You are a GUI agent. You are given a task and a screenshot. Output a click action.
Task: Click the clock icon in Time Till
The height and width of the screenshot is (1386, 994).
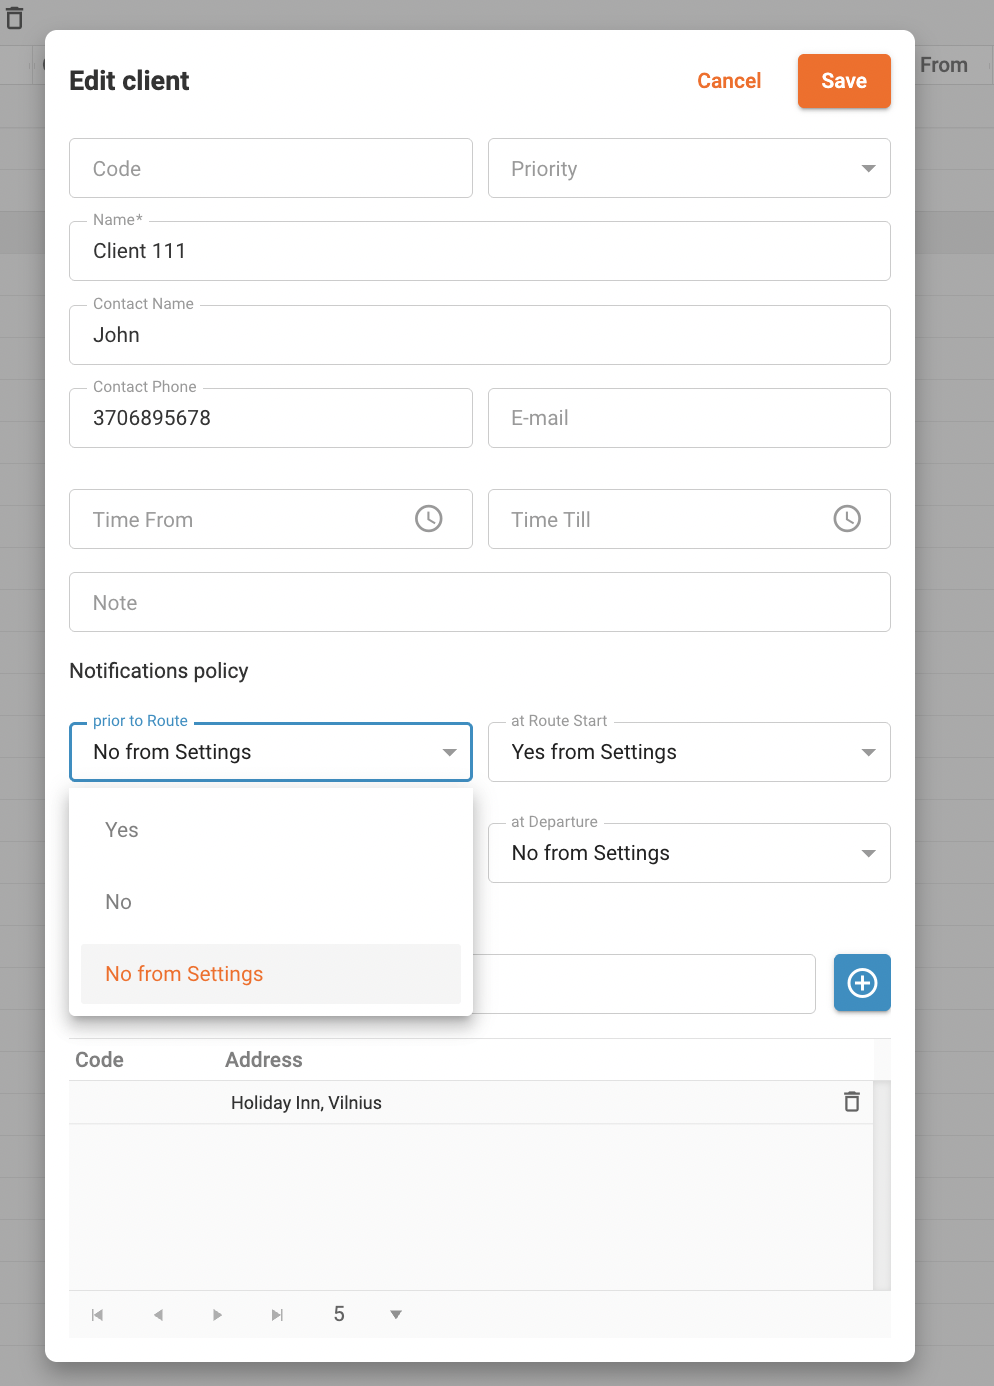point(847,519)
